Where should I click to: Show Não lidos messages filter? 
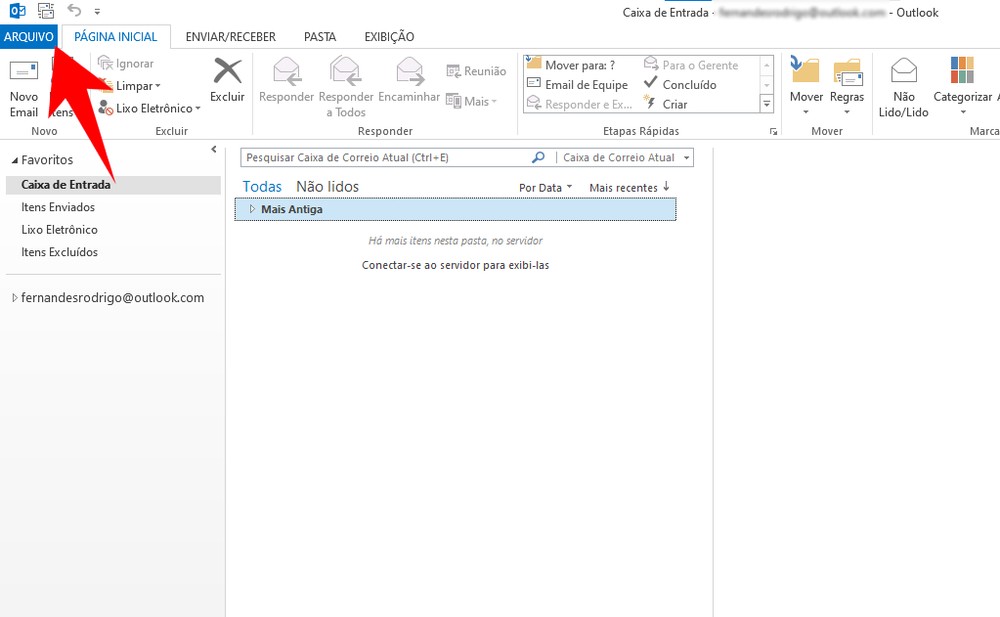click(x=327, y=187)
